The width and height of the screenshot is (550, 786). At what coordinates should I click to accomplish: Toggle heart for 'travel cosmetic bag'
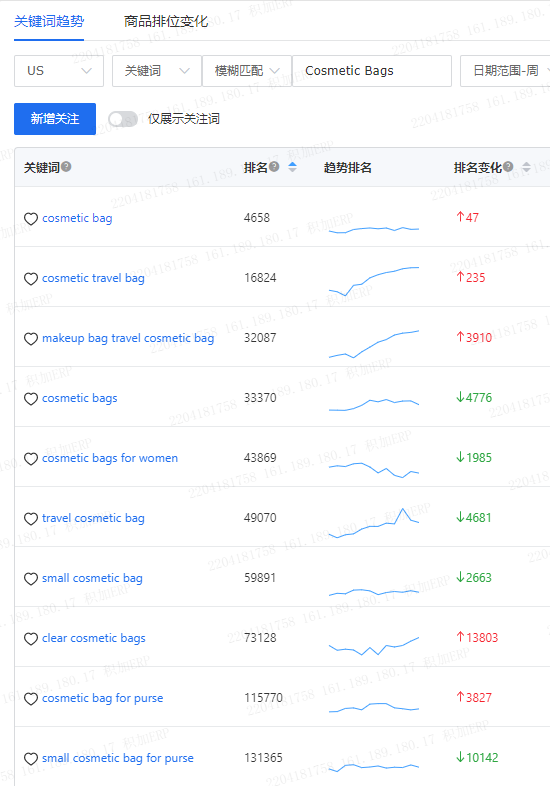click(31, 519)
